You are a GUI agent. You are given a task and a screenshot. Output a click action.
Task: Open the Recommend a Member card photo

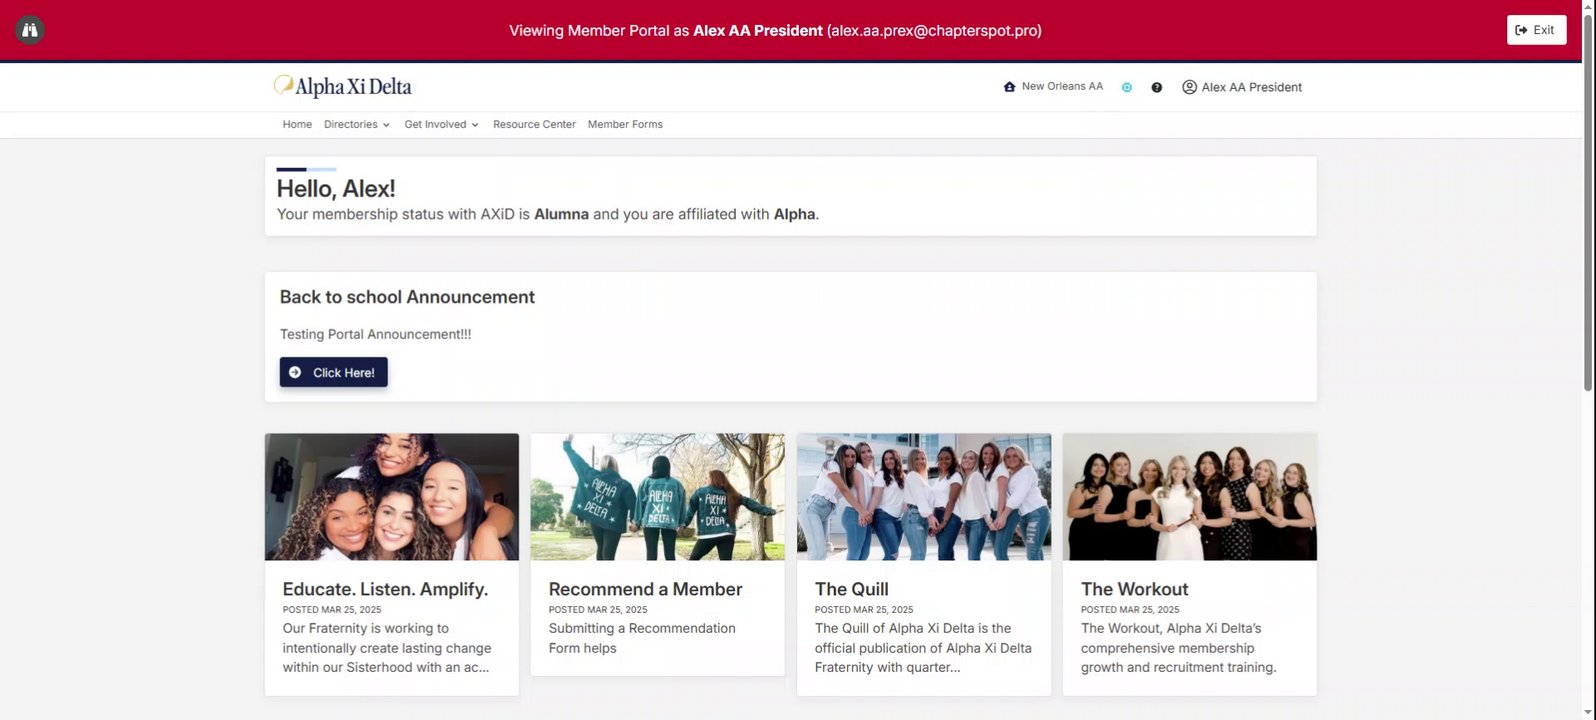click(x=657, y=497)
